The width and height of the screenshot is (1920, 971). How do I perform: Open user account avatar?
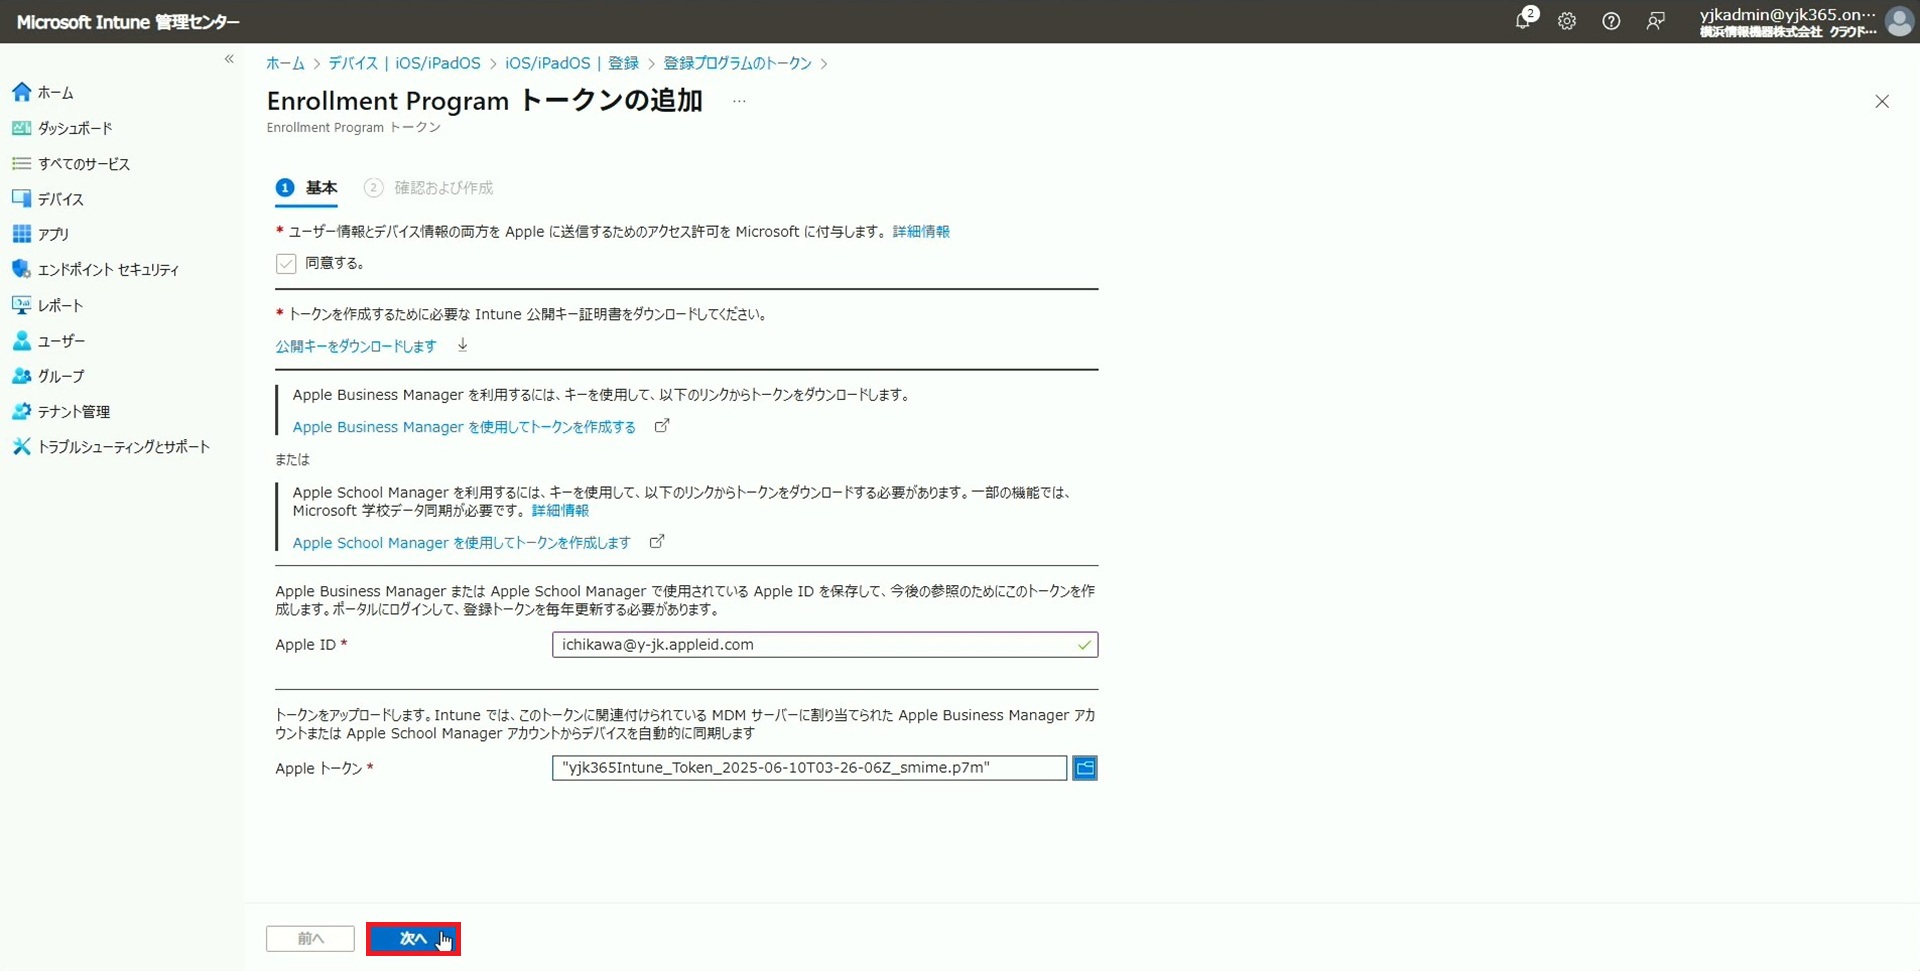point(1899,21)
